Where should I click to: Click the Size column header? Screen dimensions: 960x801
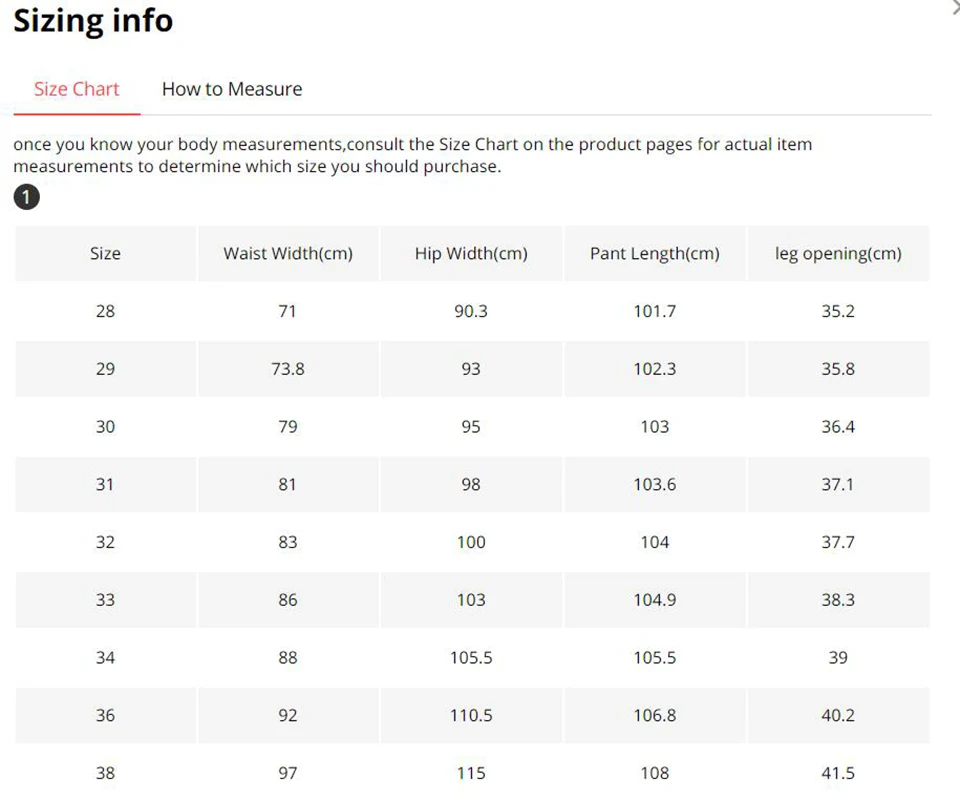point(105,254)
